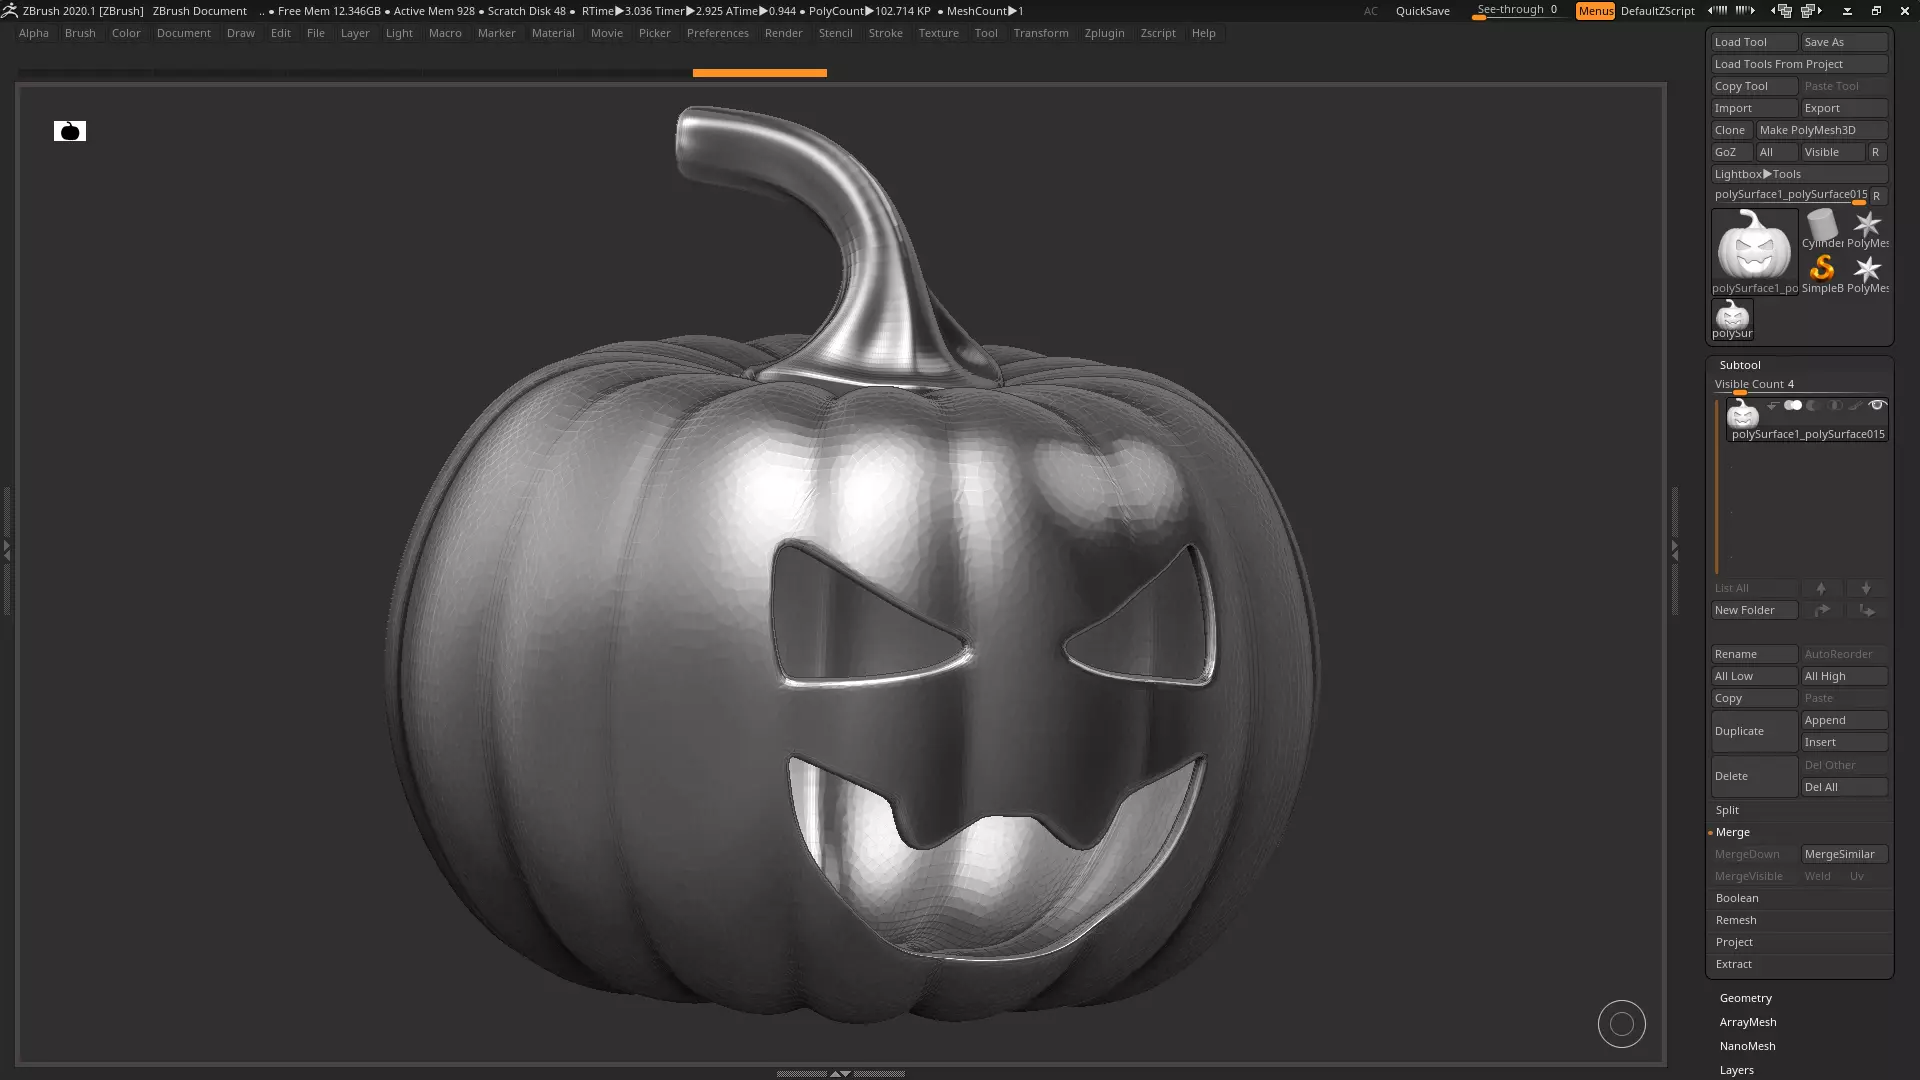Adjust the See-through slider
The width and height of the screenshot is (1920, 1080).
1517,10
